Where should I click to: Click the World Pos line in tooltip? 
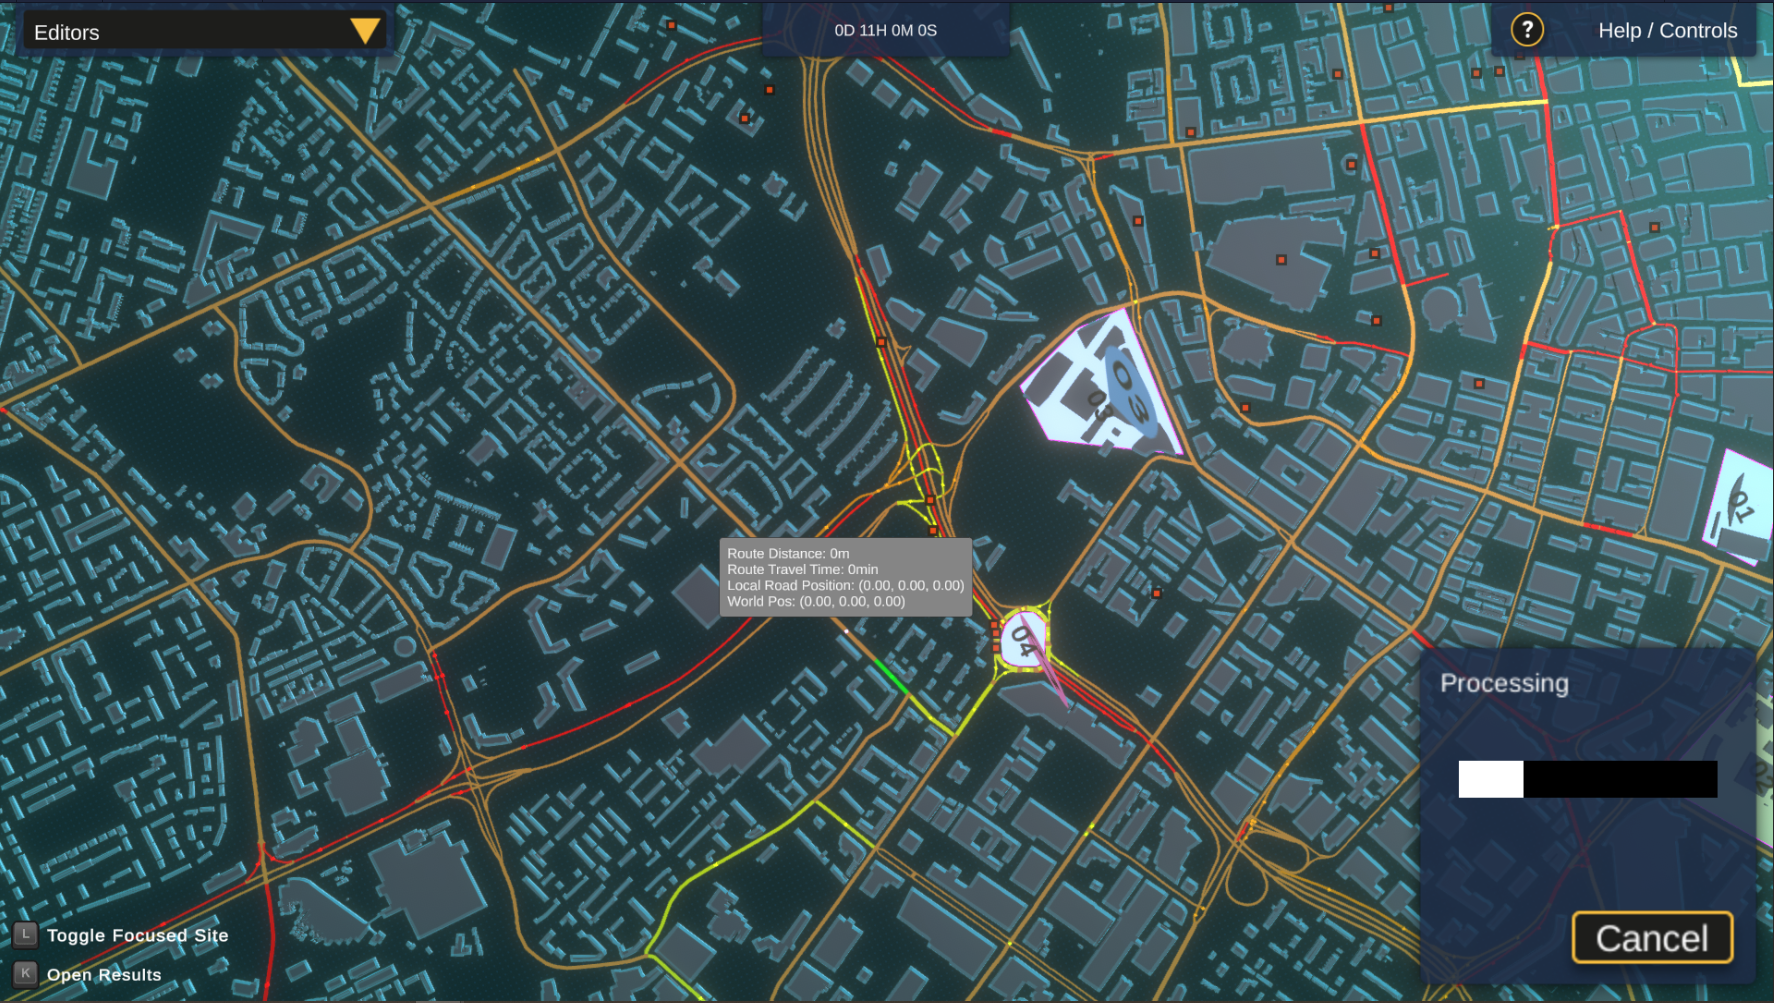pos(815,601)
